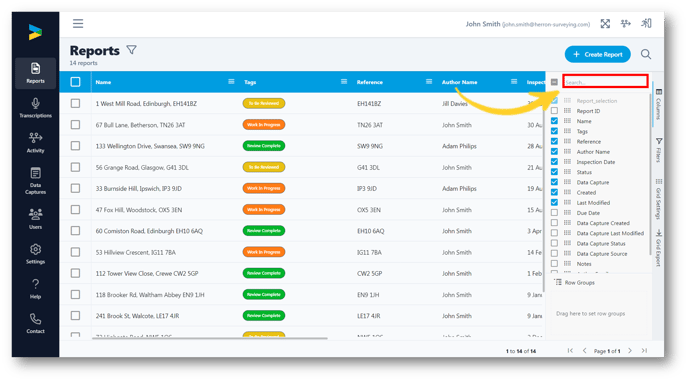Click the columns Search input field
Viewport: 688px width, 381px height.
pos(605,82)
